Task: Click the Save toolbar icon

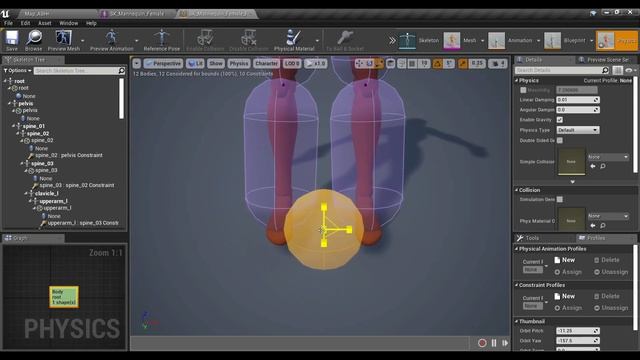Action: pos(11,40)
